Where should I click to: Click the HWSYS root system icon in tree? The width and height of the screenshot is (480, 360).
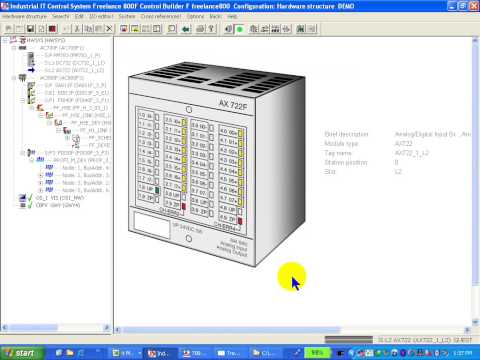point(22,40)
